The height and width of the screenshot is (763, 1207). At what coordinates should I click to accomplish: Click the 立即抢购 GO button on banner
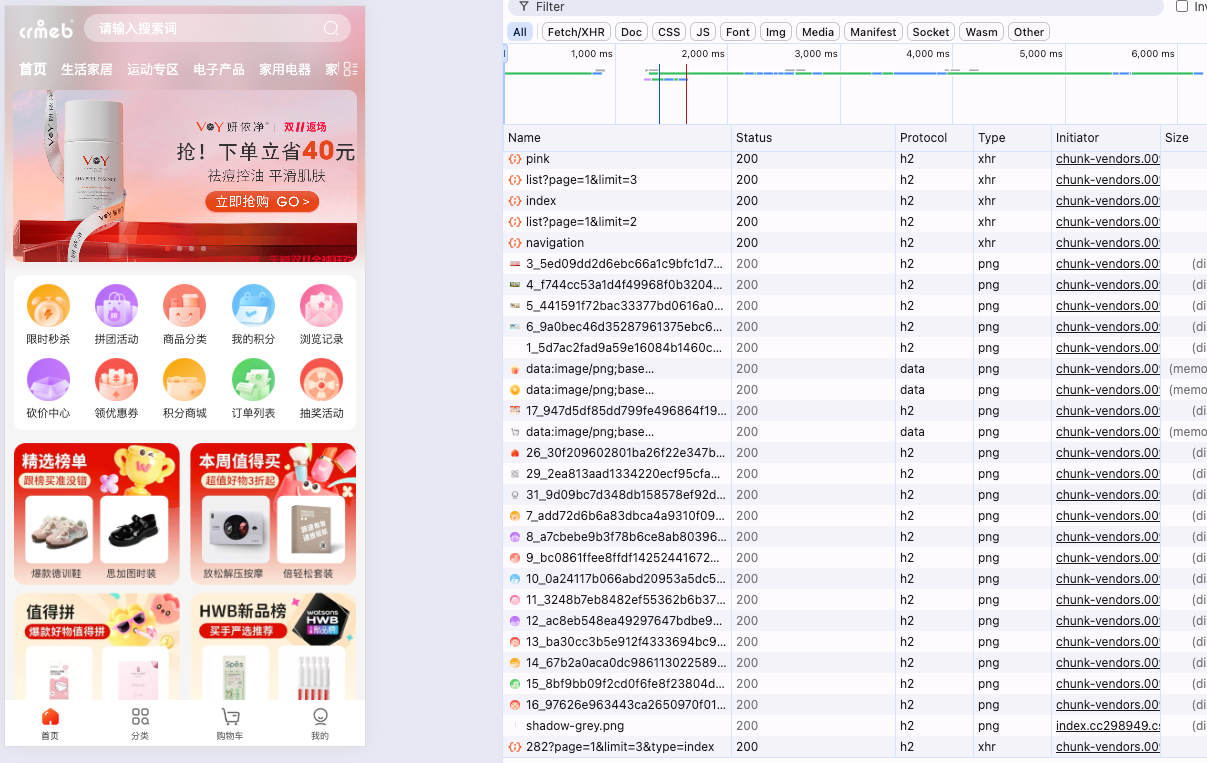coord(263,202)
